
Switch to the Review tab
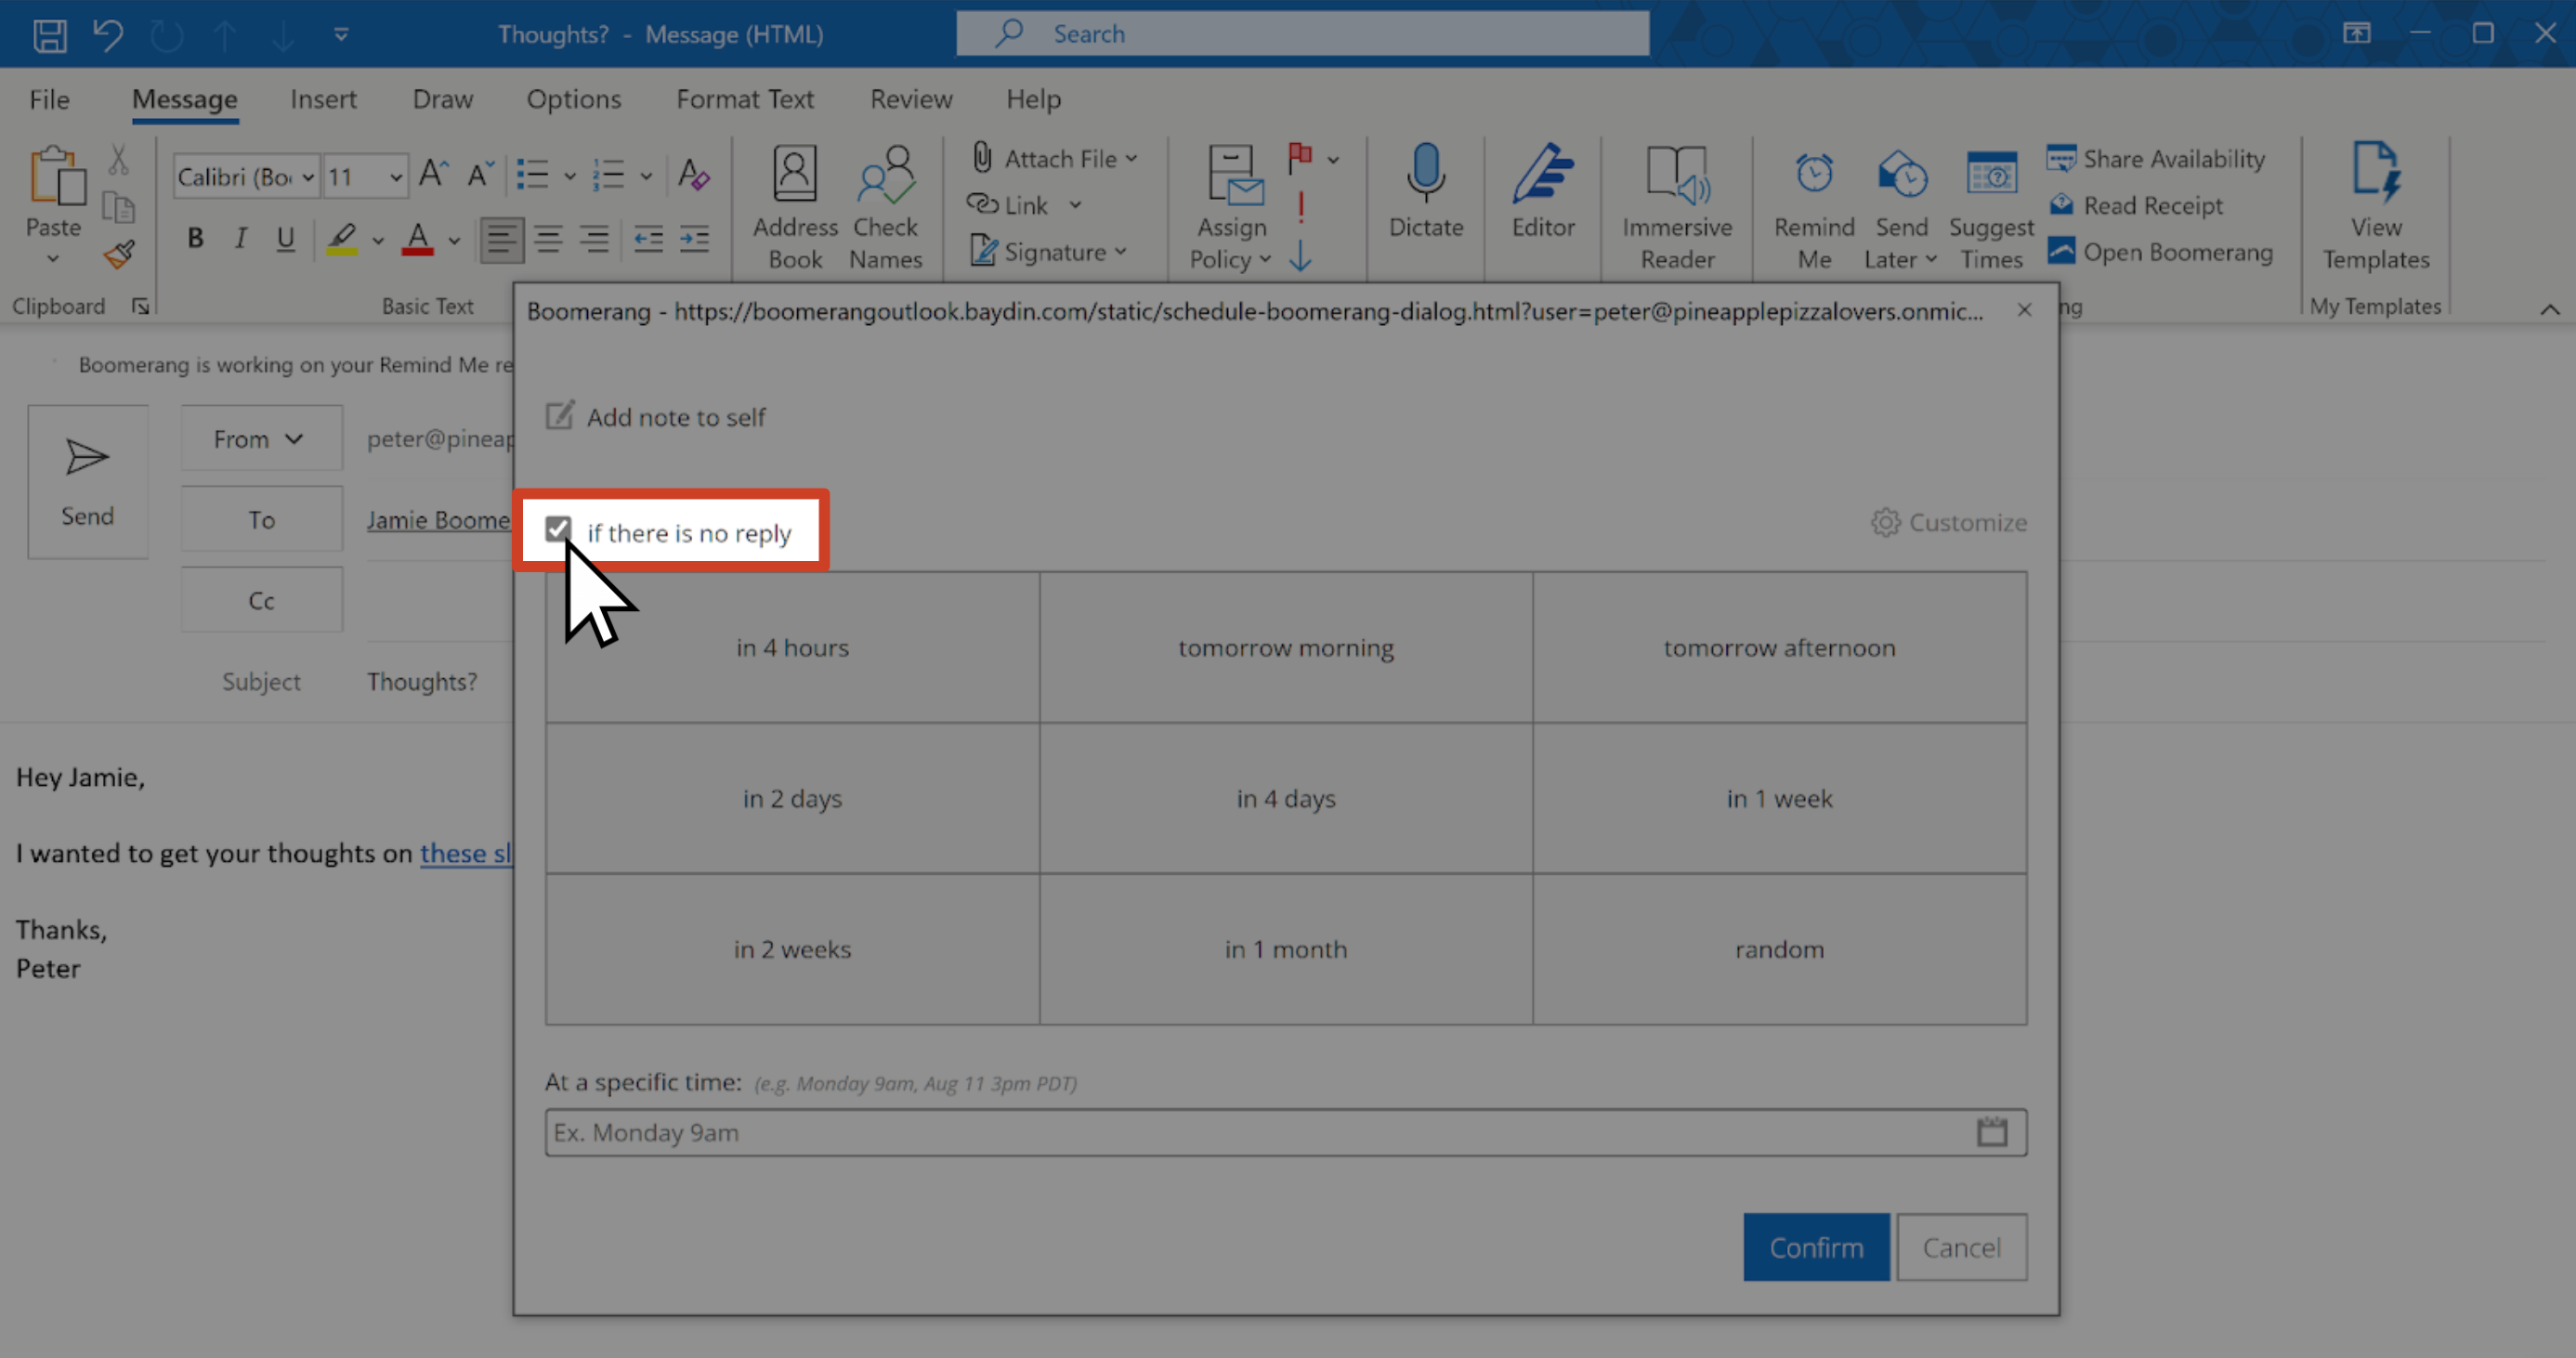point(911,99)
